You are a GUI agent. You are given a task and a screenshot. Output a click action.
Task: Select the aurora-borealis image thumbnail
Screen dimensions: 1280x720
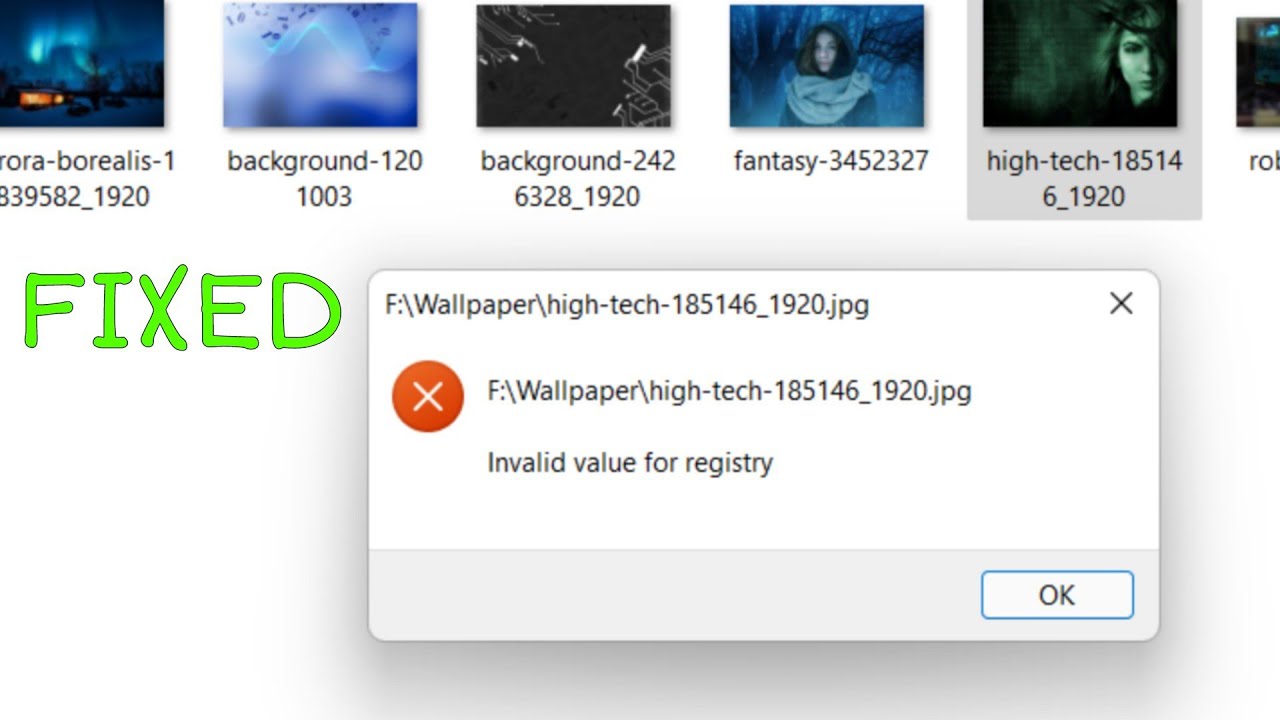click(82, 63)
